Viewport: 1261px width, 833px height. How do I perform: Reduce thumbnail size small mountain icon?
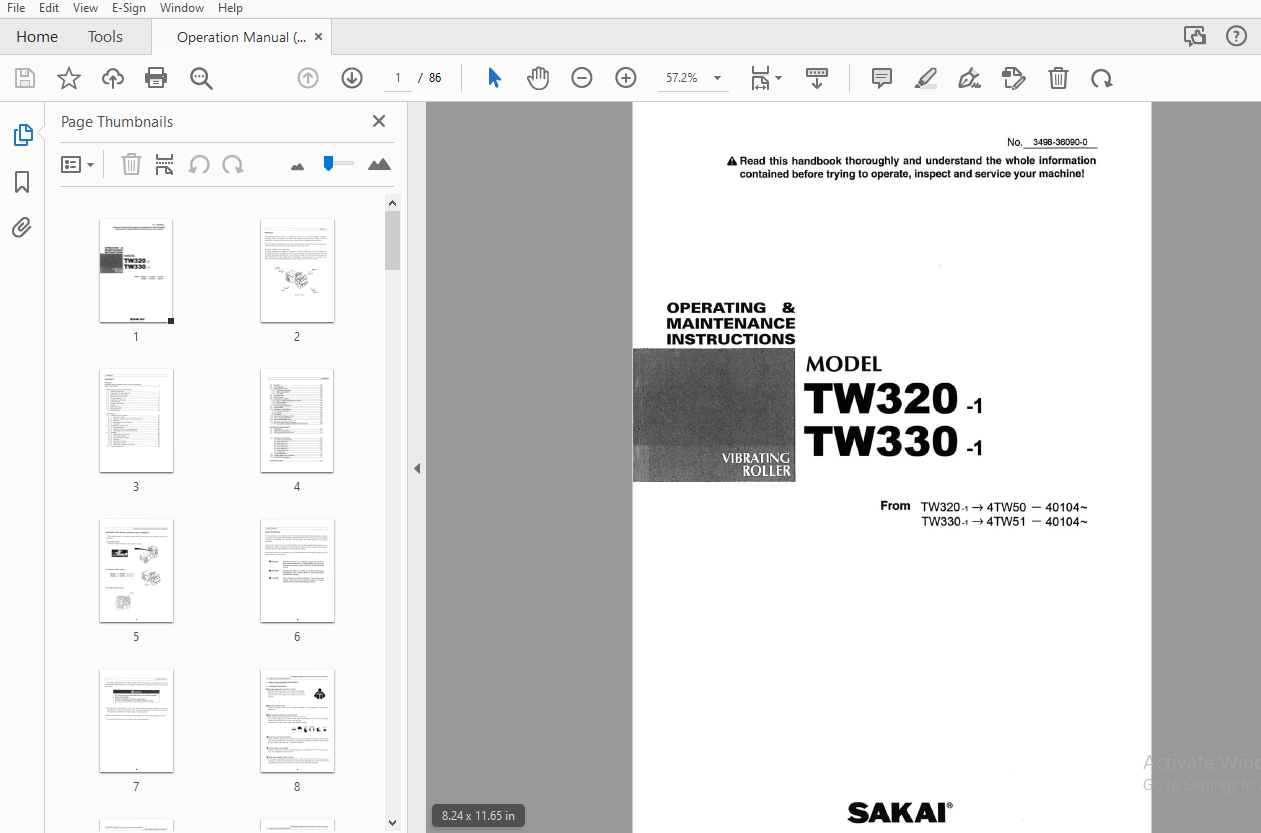tap(297, 166)
